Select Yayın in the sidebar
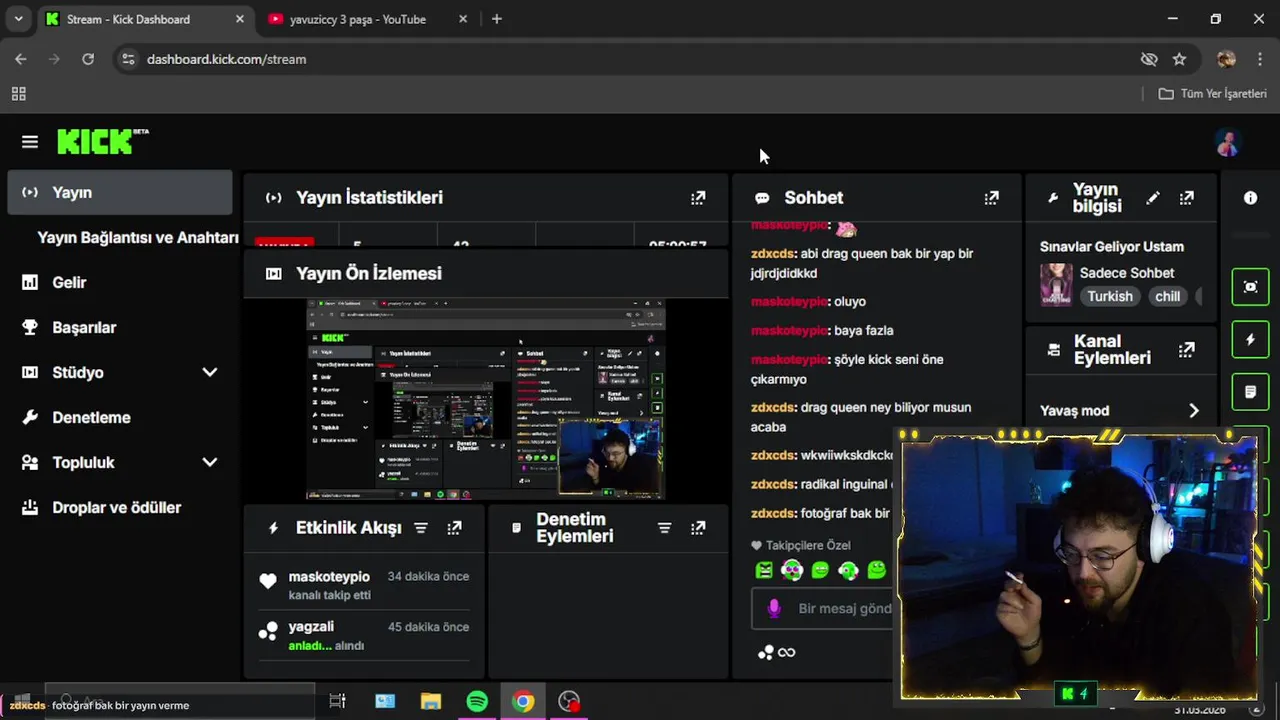Screen dimensions: 1280x720 tap(120, 193)
